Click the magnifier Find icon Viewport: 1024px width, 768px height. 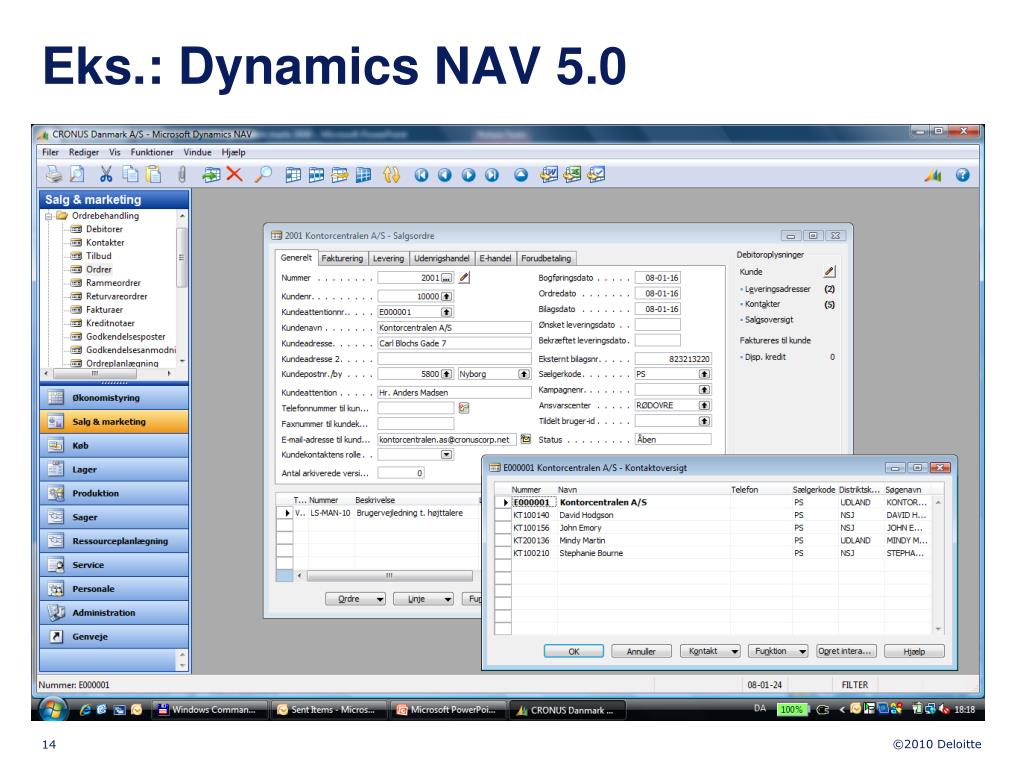pyautogui.click(x=263, y=174)
